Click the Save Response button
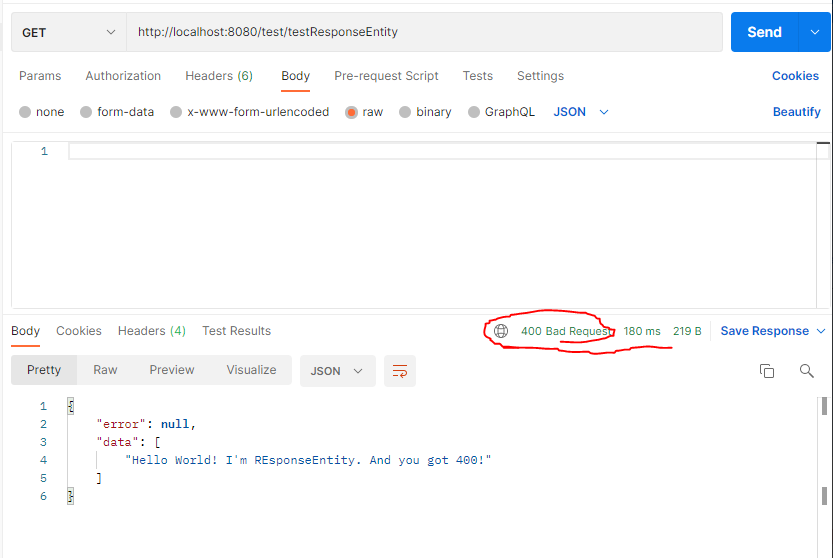 tap(764, 331)
